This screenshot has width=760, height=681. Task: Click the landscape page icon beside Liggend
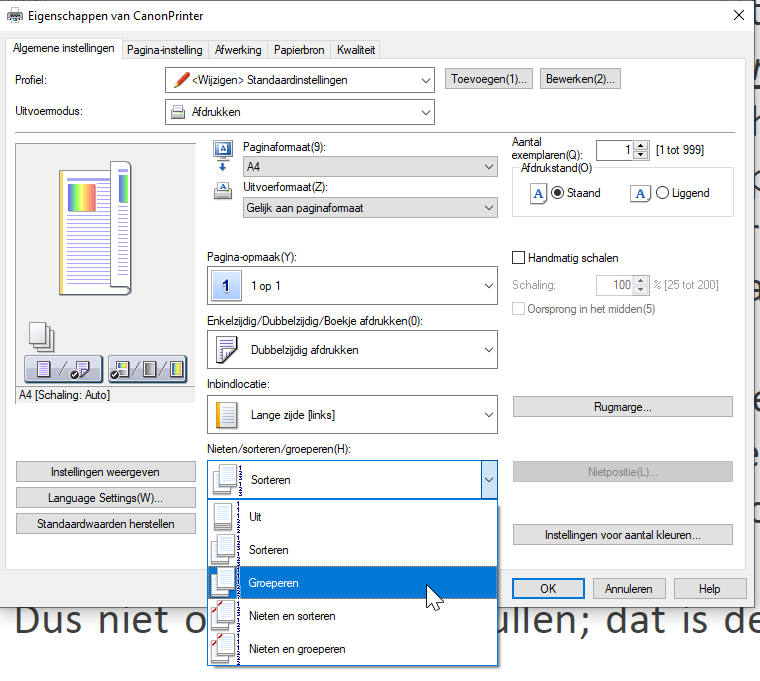(x=640, y=194)
